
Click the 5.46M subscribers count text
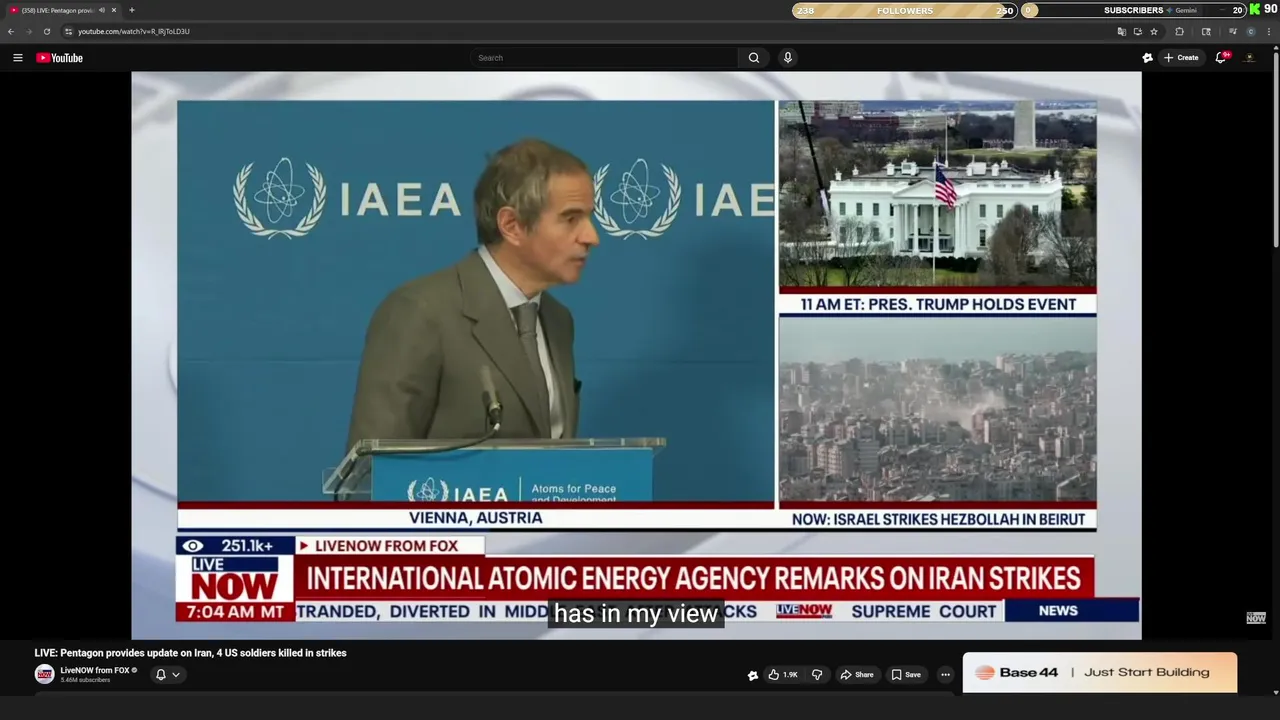point(85,680)
